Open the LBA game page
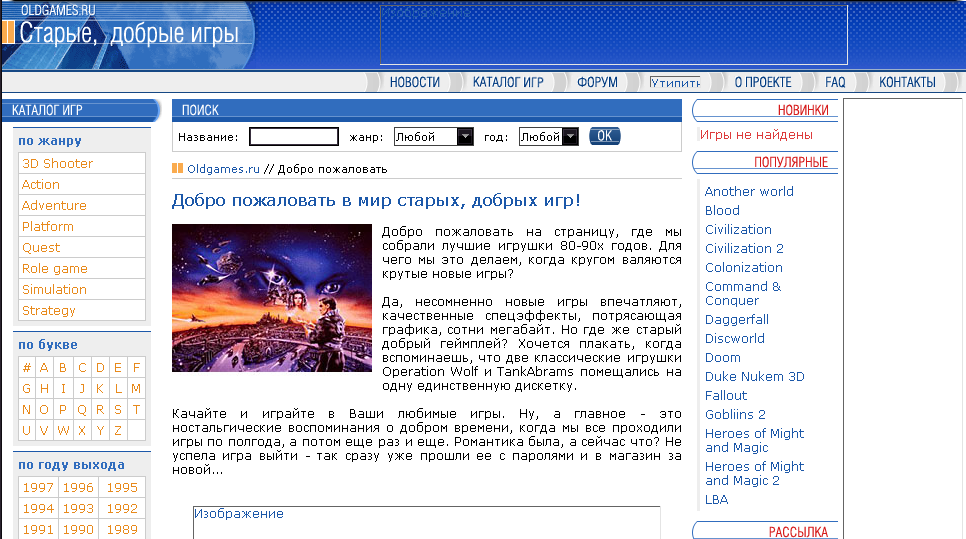966x539 pixels. (x=716, y=500)
